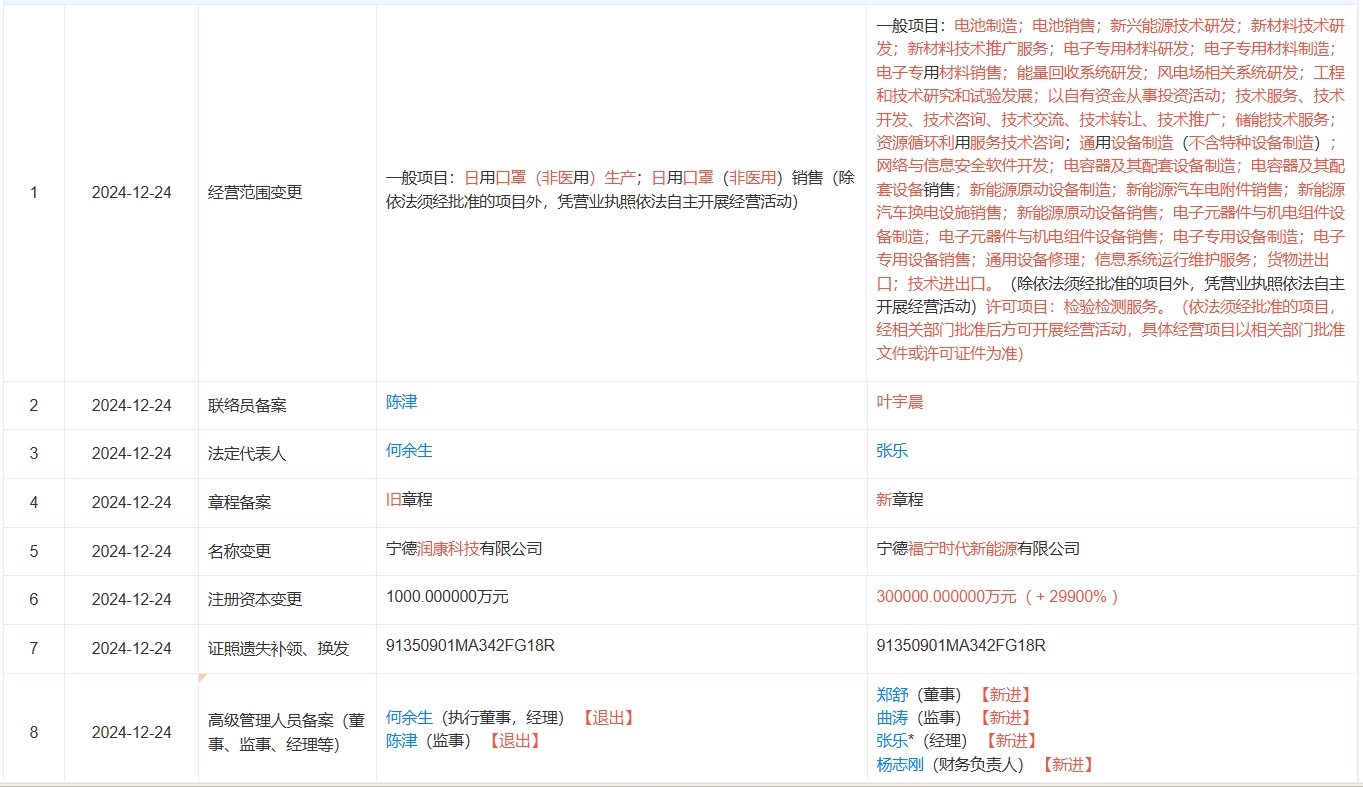This screenshot has width=1363, height=787.
Task: Select 91350901MA342FG18R in the after-change column
Action: 961,646
